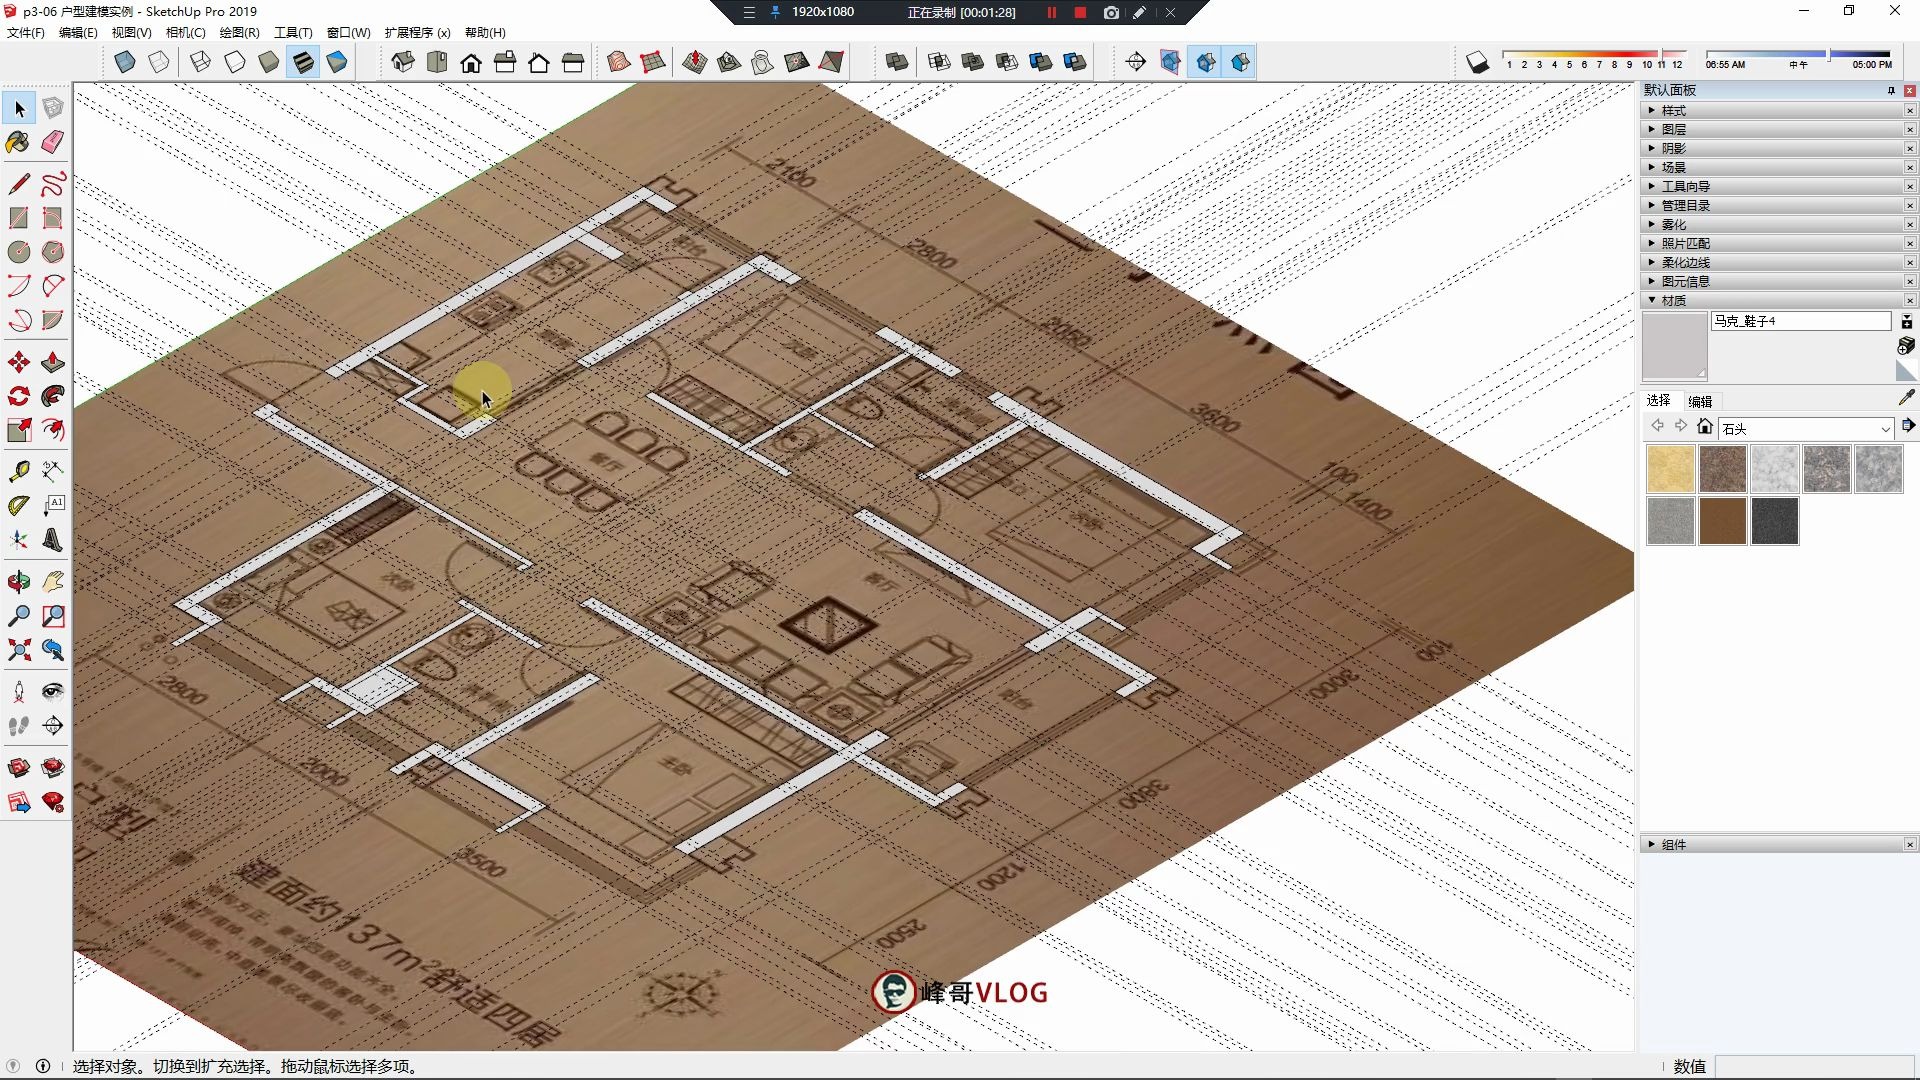Open the 相机(C) menu
This screenshot has width=1920, height=1080.
185,32
